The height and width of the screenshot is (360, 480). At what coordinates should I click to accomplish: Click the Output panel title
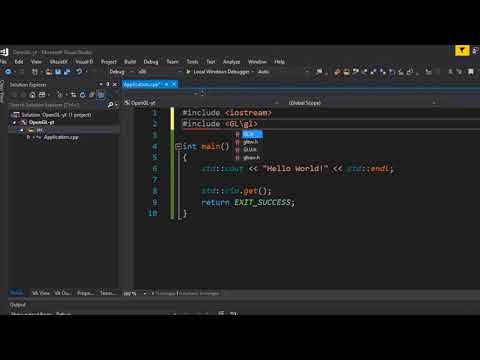(x=18, y=305)
